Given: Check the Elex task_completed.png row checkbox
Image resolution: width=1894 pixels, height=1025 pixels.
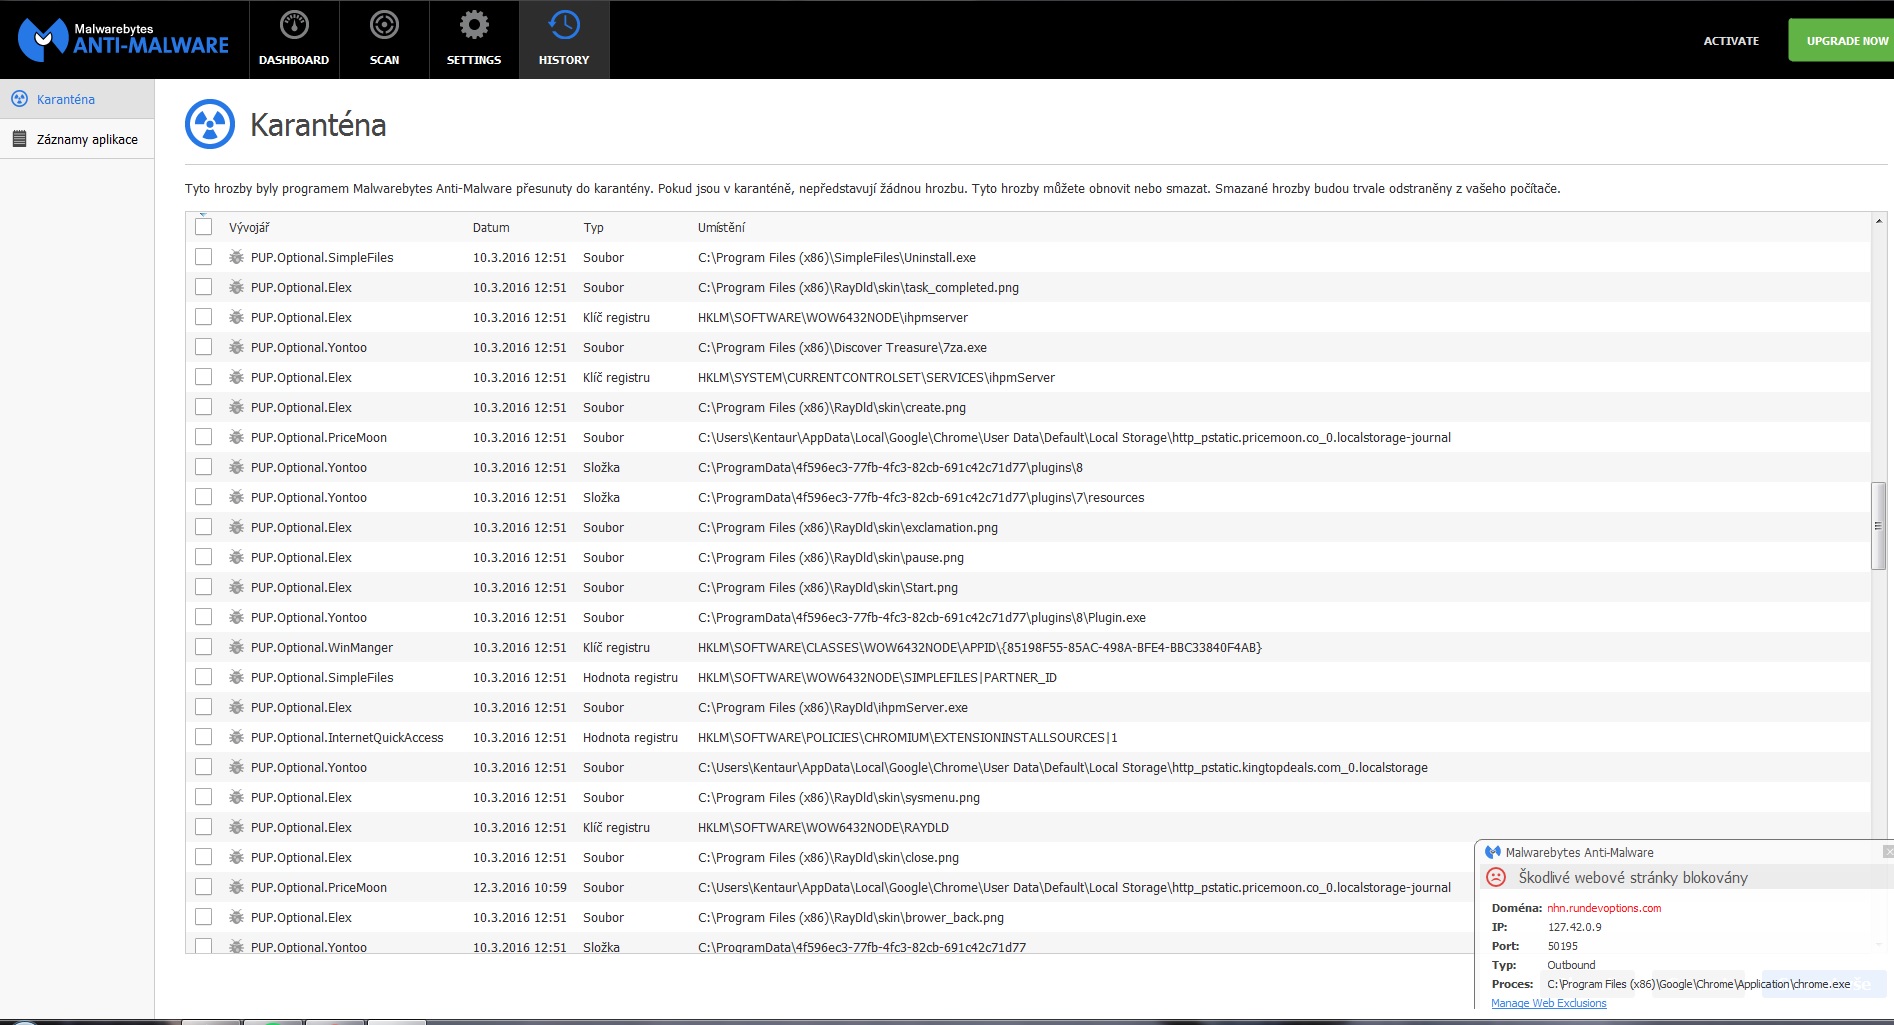Looking at the screenshot, I should pyautogui.click(x=204, y=287).
